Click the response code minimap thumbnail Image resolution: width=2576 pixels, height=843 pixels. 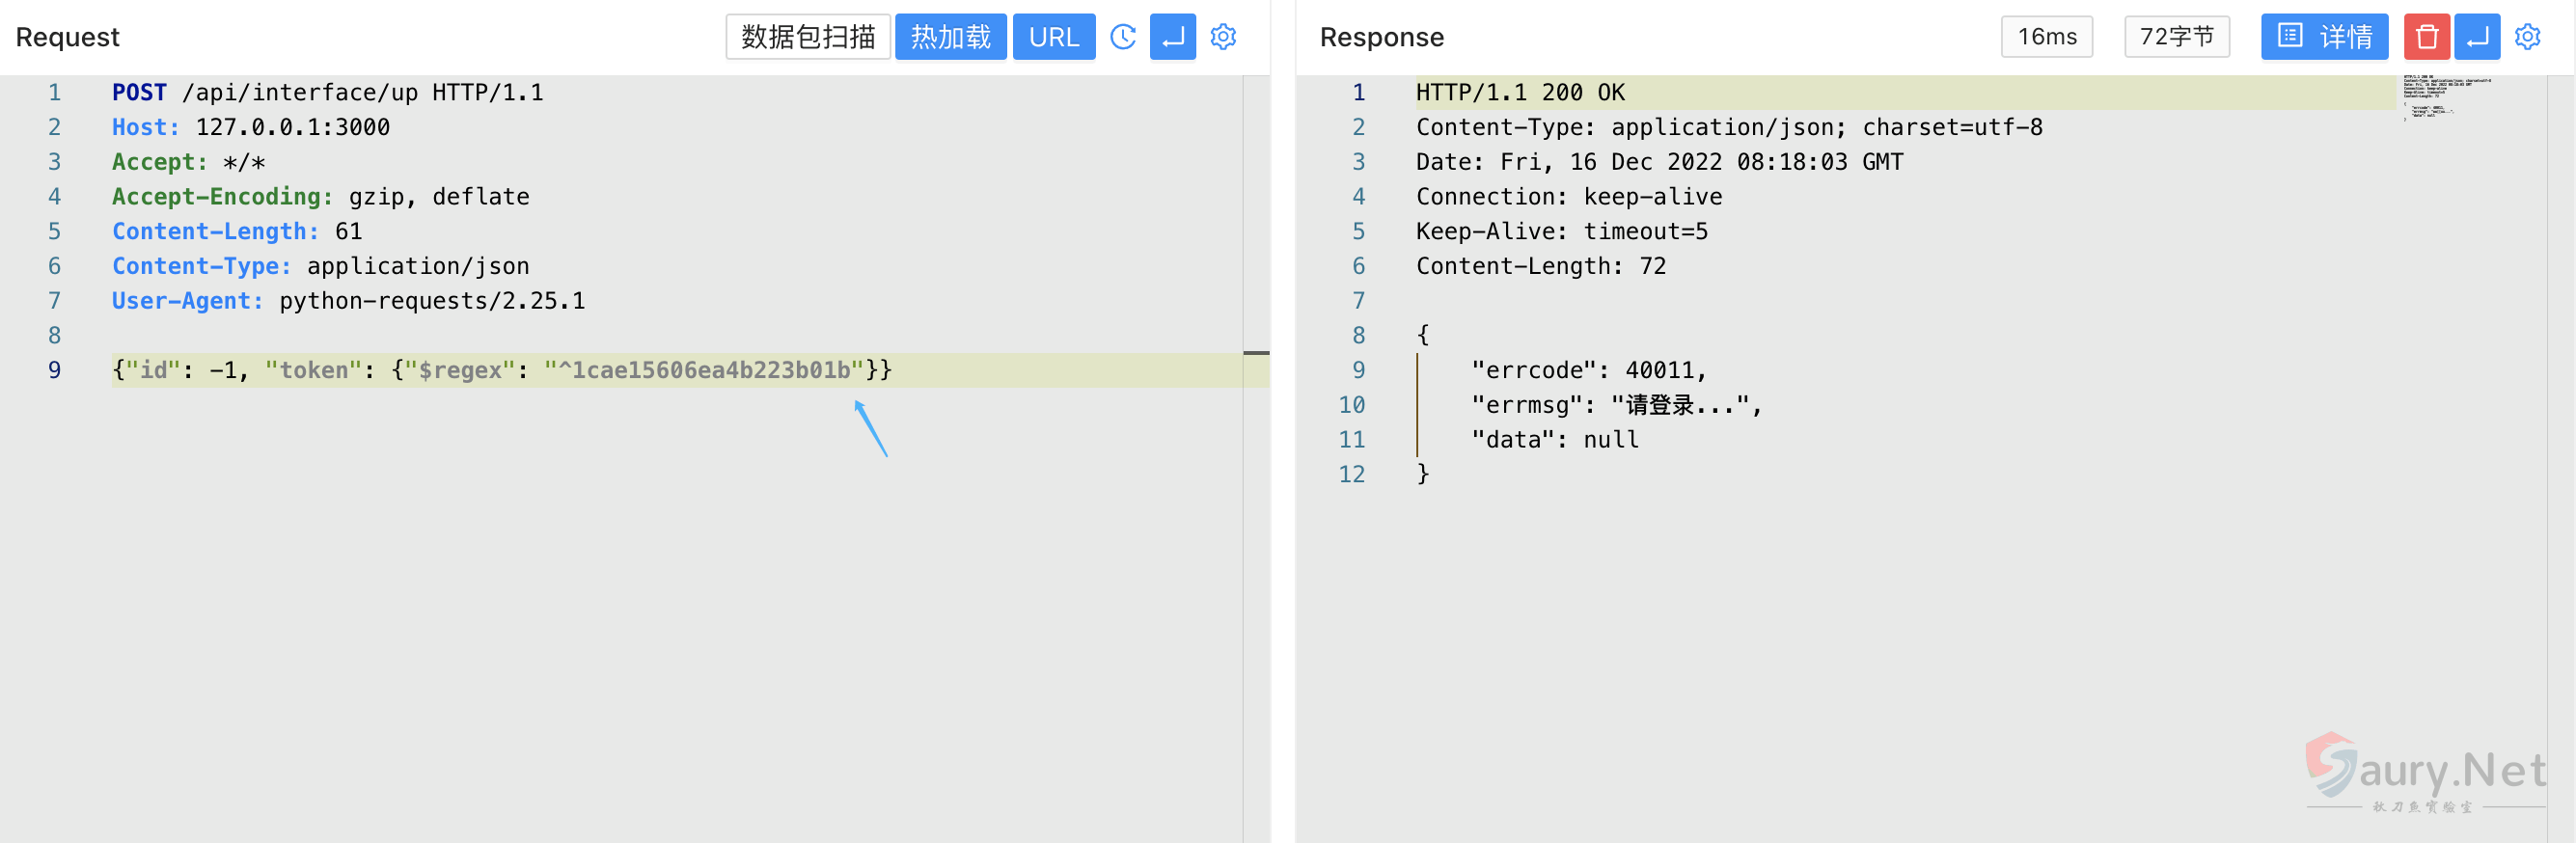[2445, 97]
